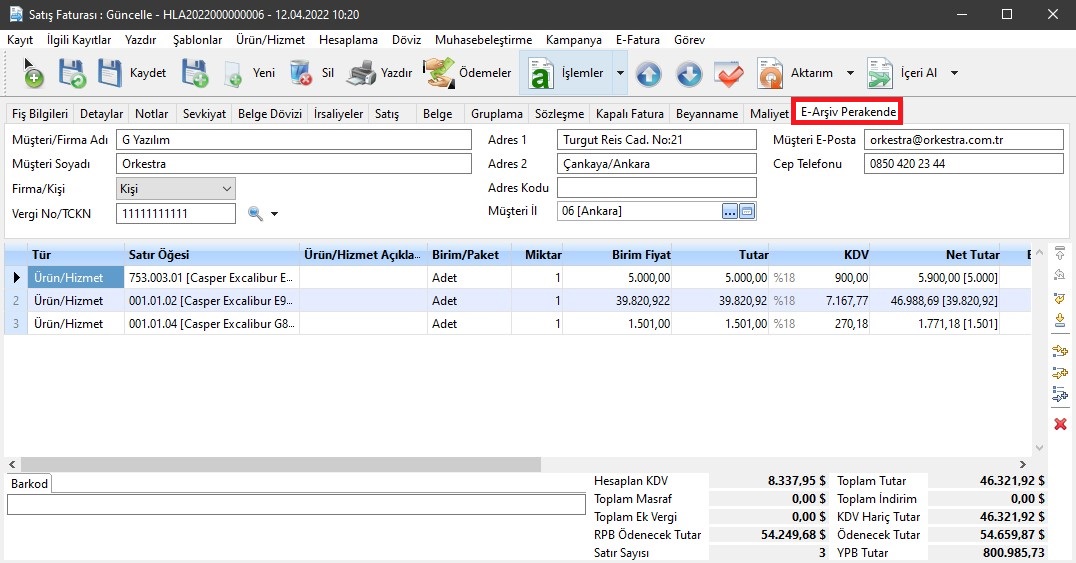Viewport: 1076px width, 563px height.
Task: Click the Net Tutar column header
Action: coord(935,255)
